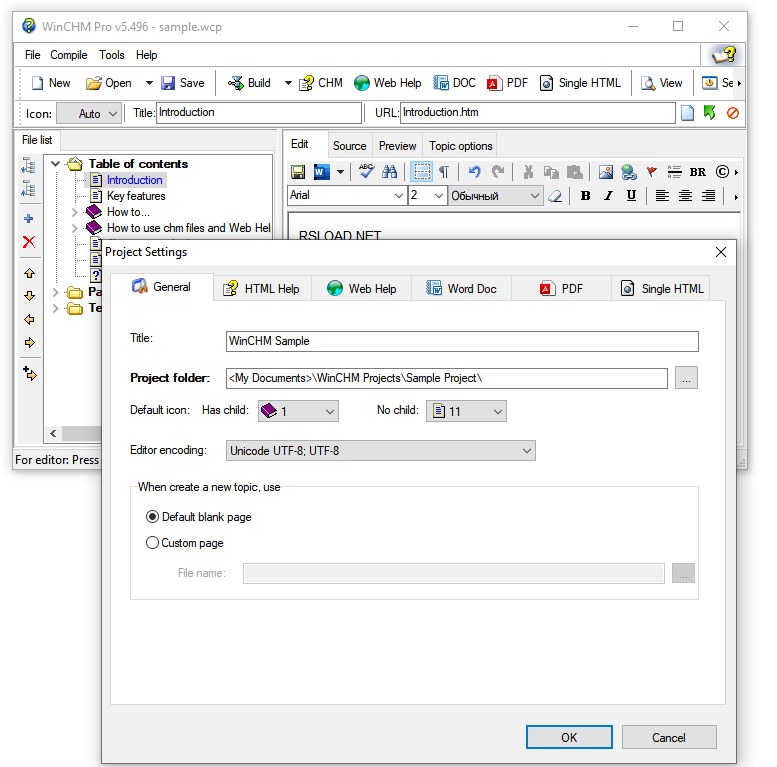
Task: Move topic down with down arrow
Action: click(29, 296)
